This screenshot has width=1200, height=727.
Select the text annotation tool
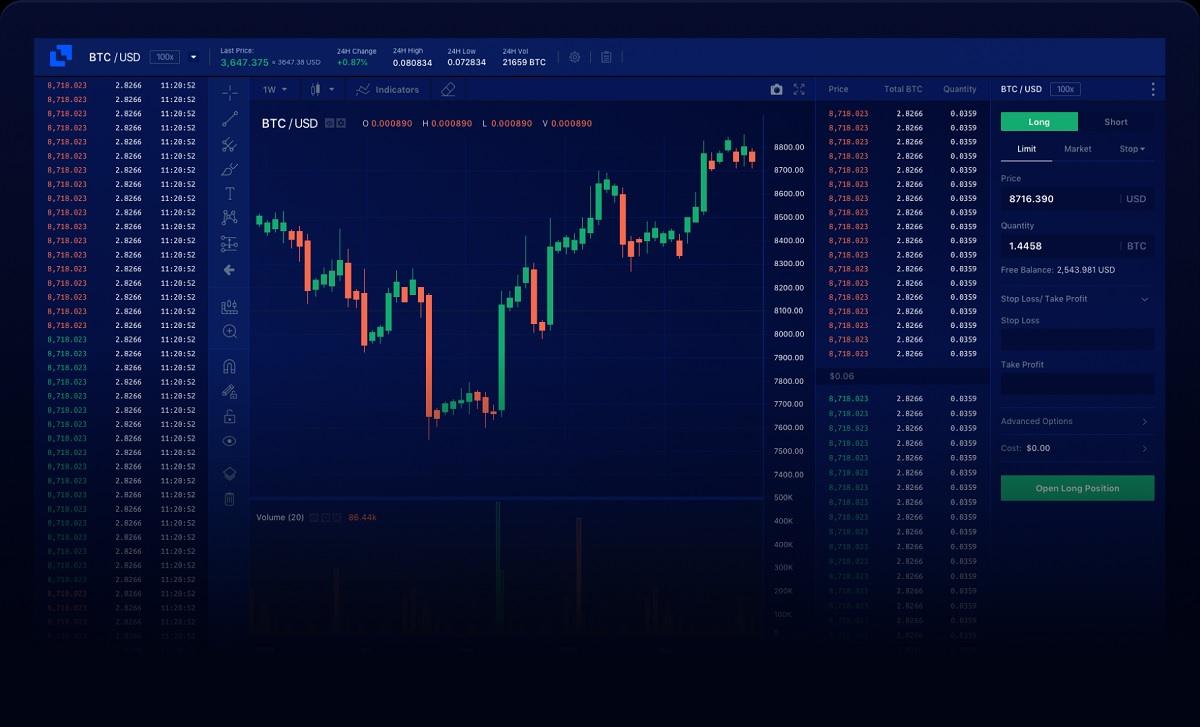(x=229, y=193)
